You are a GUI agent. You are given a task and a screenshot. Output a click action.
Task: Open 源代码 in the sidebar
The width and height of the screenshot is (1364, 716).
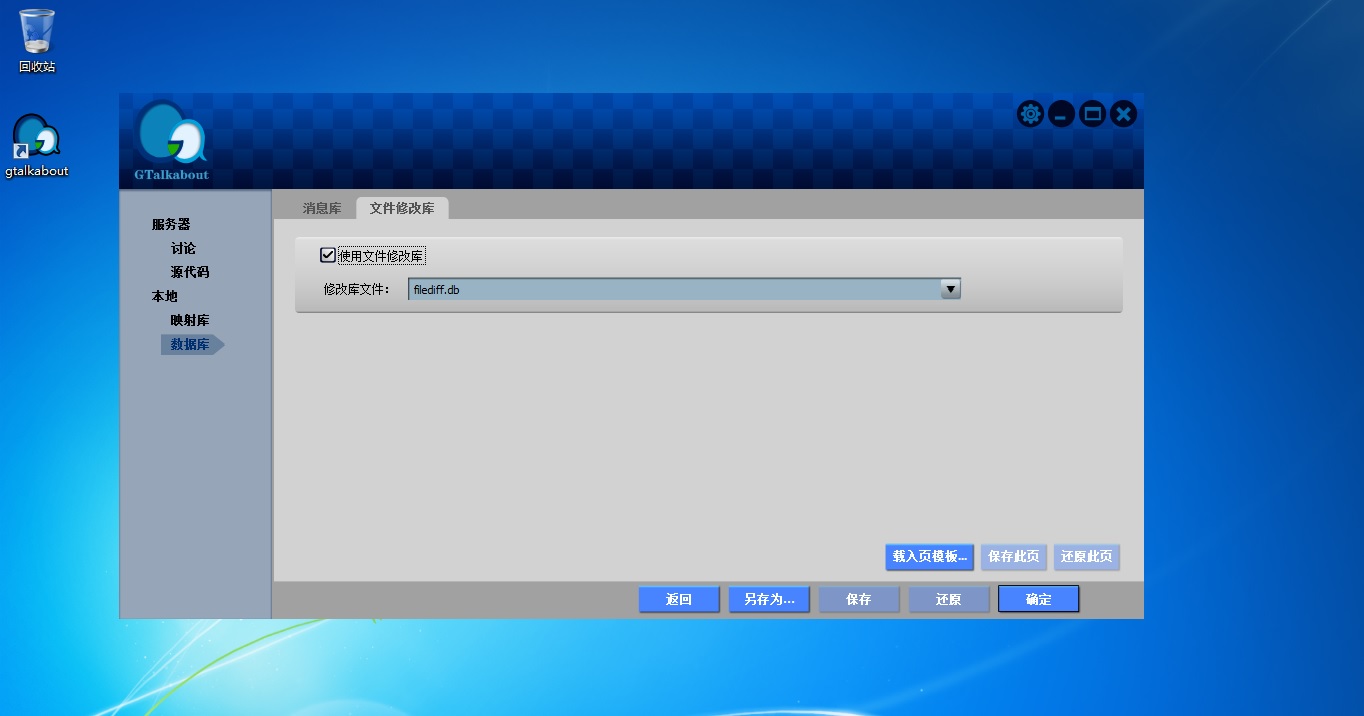[x=190, y=272]
